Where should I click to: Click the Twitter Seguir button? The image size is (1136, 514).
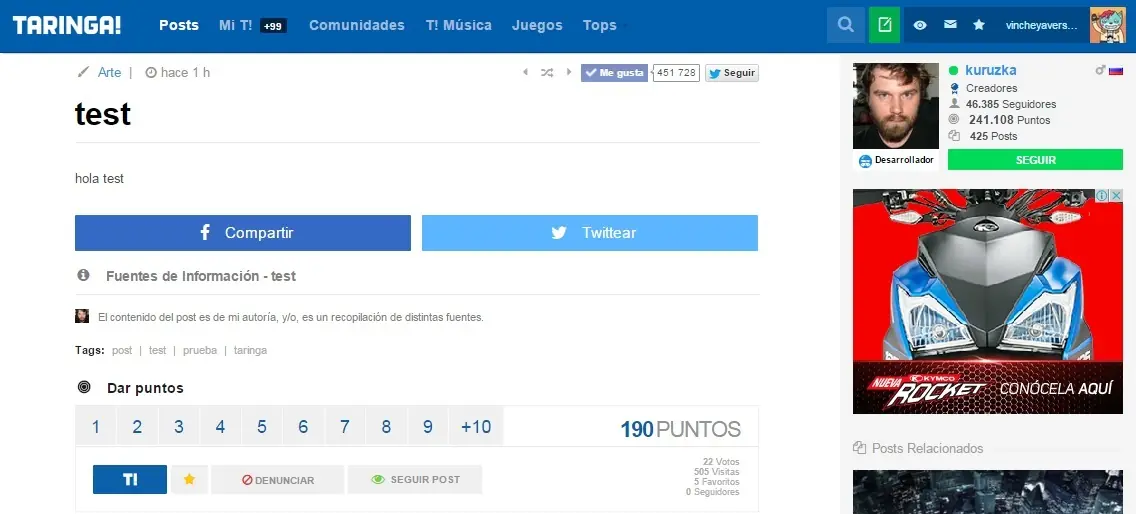point(732,72)
